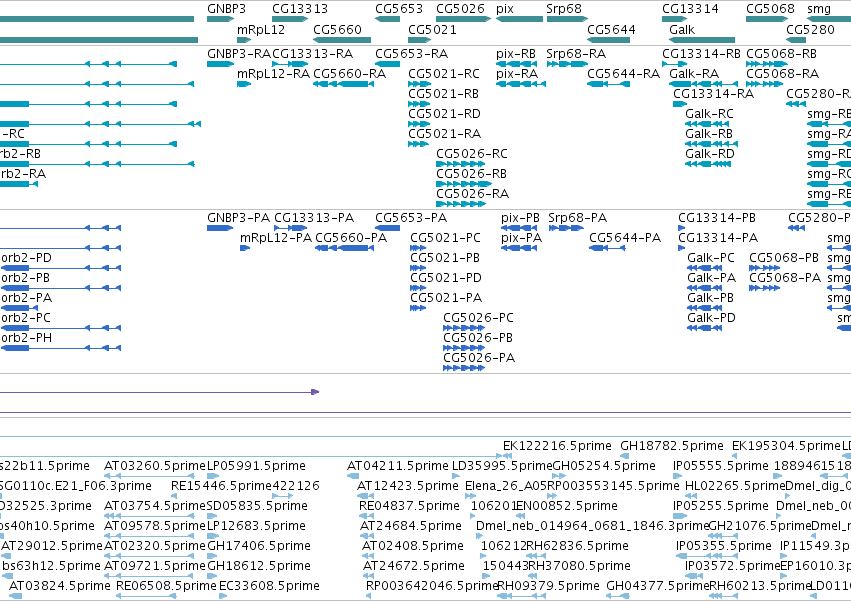Click the Srp68-PA protein label
The height and width of the screenshot is (601, 851).
click(x=577, y=218)
